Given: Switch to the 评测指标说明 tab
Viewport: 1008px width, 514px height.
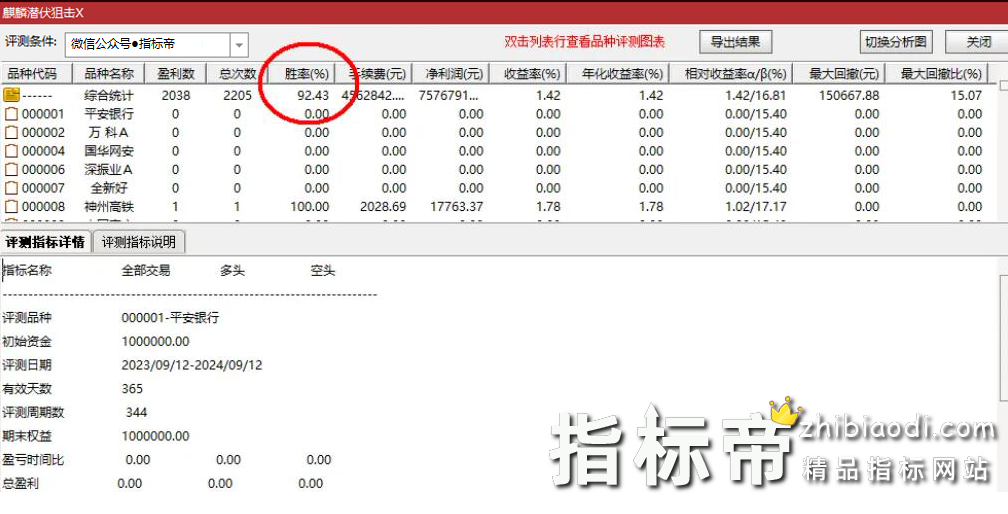Looking at the screenshot, I should pos(139,242).
